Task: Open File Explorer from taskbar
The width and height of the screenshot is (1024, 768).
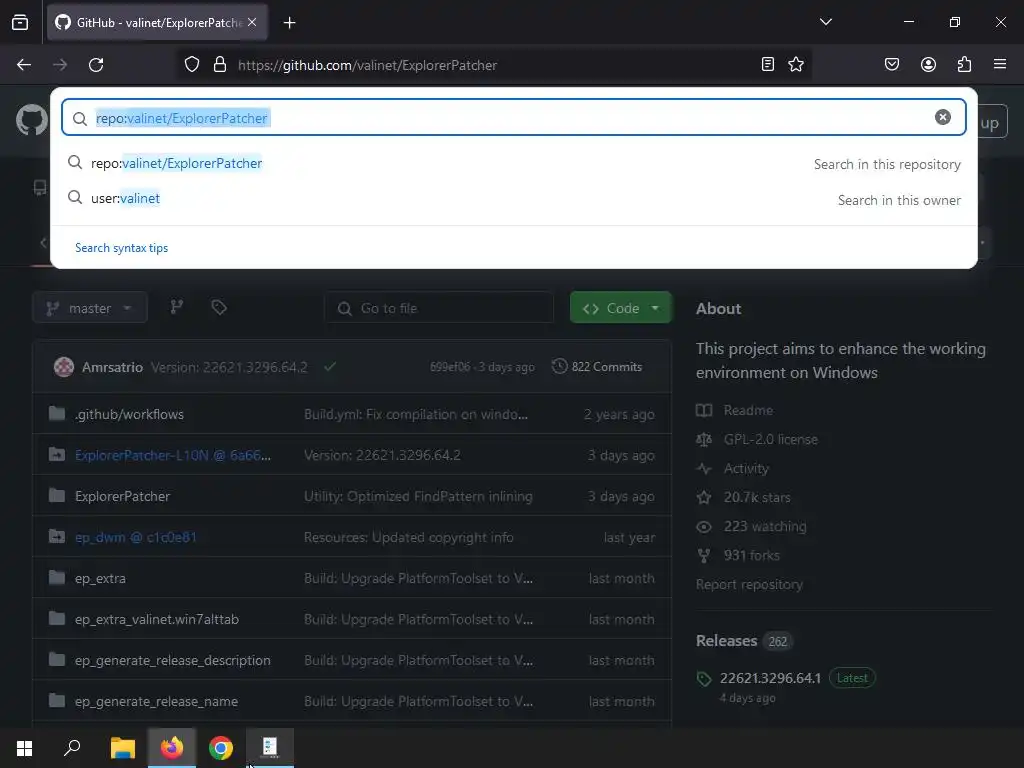Action: [123, 748]
